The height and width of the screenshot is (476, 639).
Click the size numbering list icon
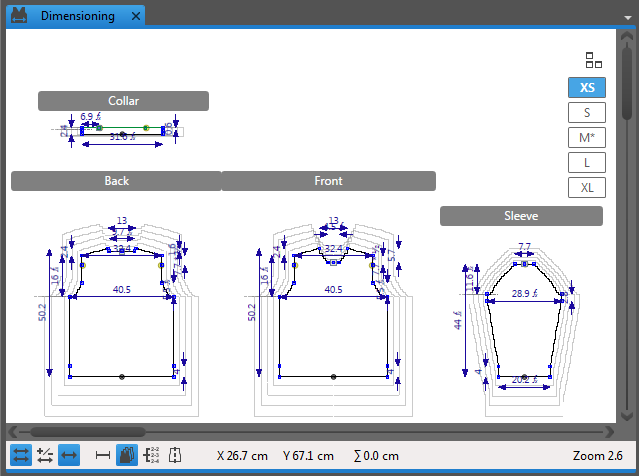pos(153,456)
